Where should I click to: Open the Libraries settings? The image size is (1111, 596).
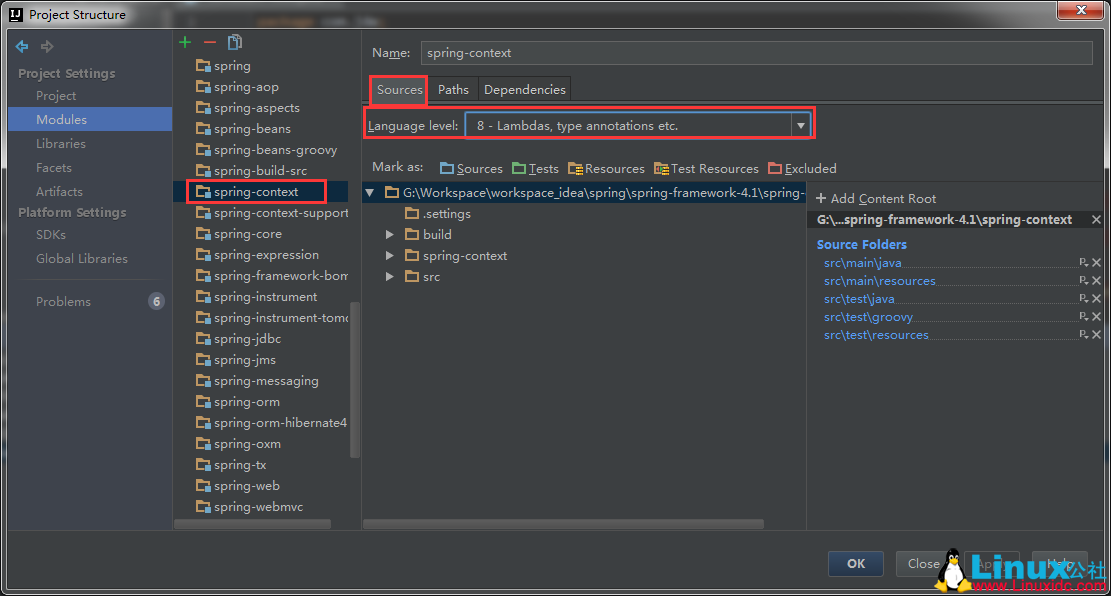tap(61, 144)
